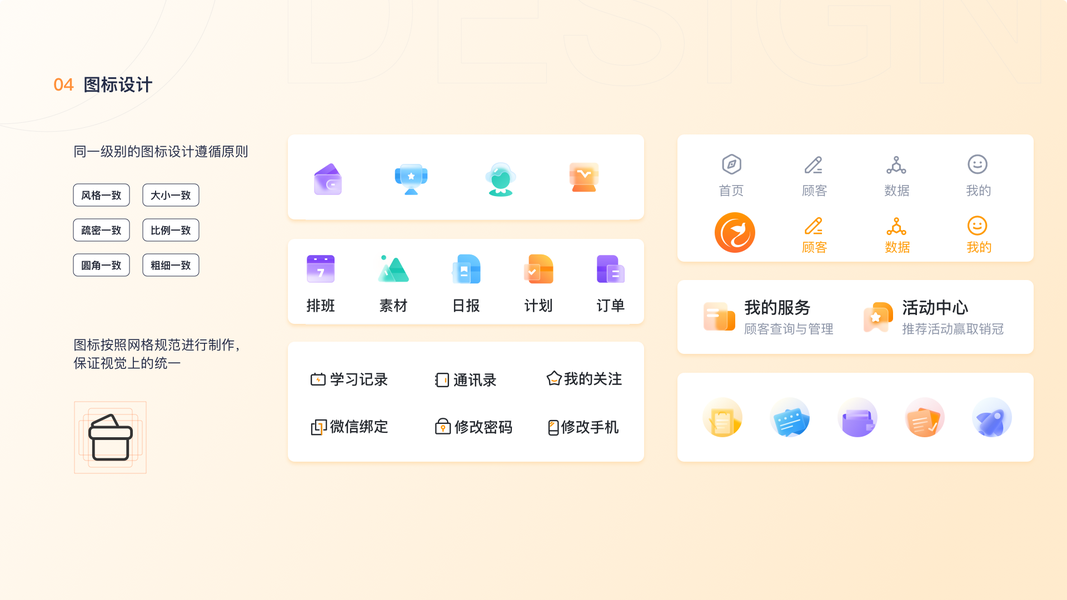This screenshot has height=600, width=1067.
Task: Click the 活动中心 title text
Action: (x=935, y=307)
